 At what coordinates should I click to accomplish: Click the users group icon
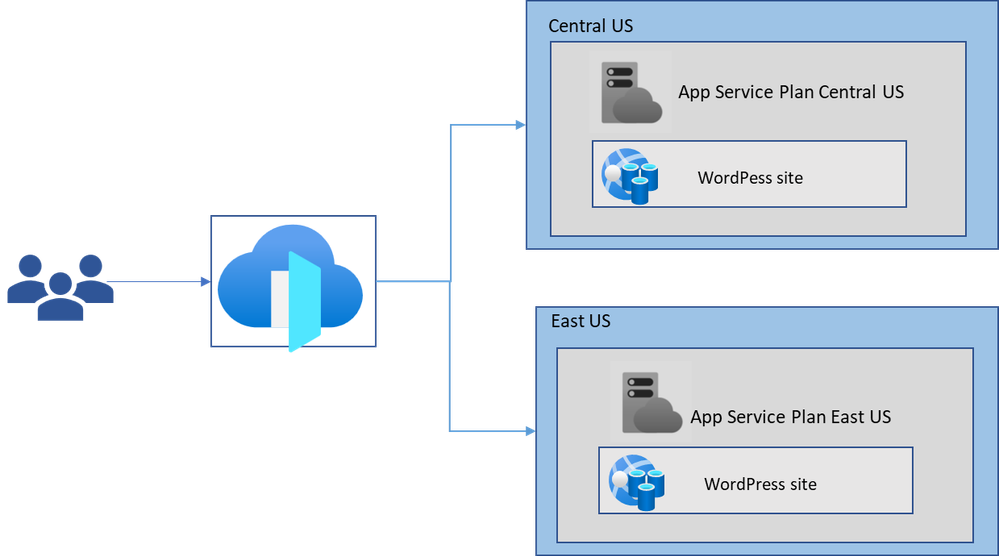pyautogui.click(x=61, y=287)
